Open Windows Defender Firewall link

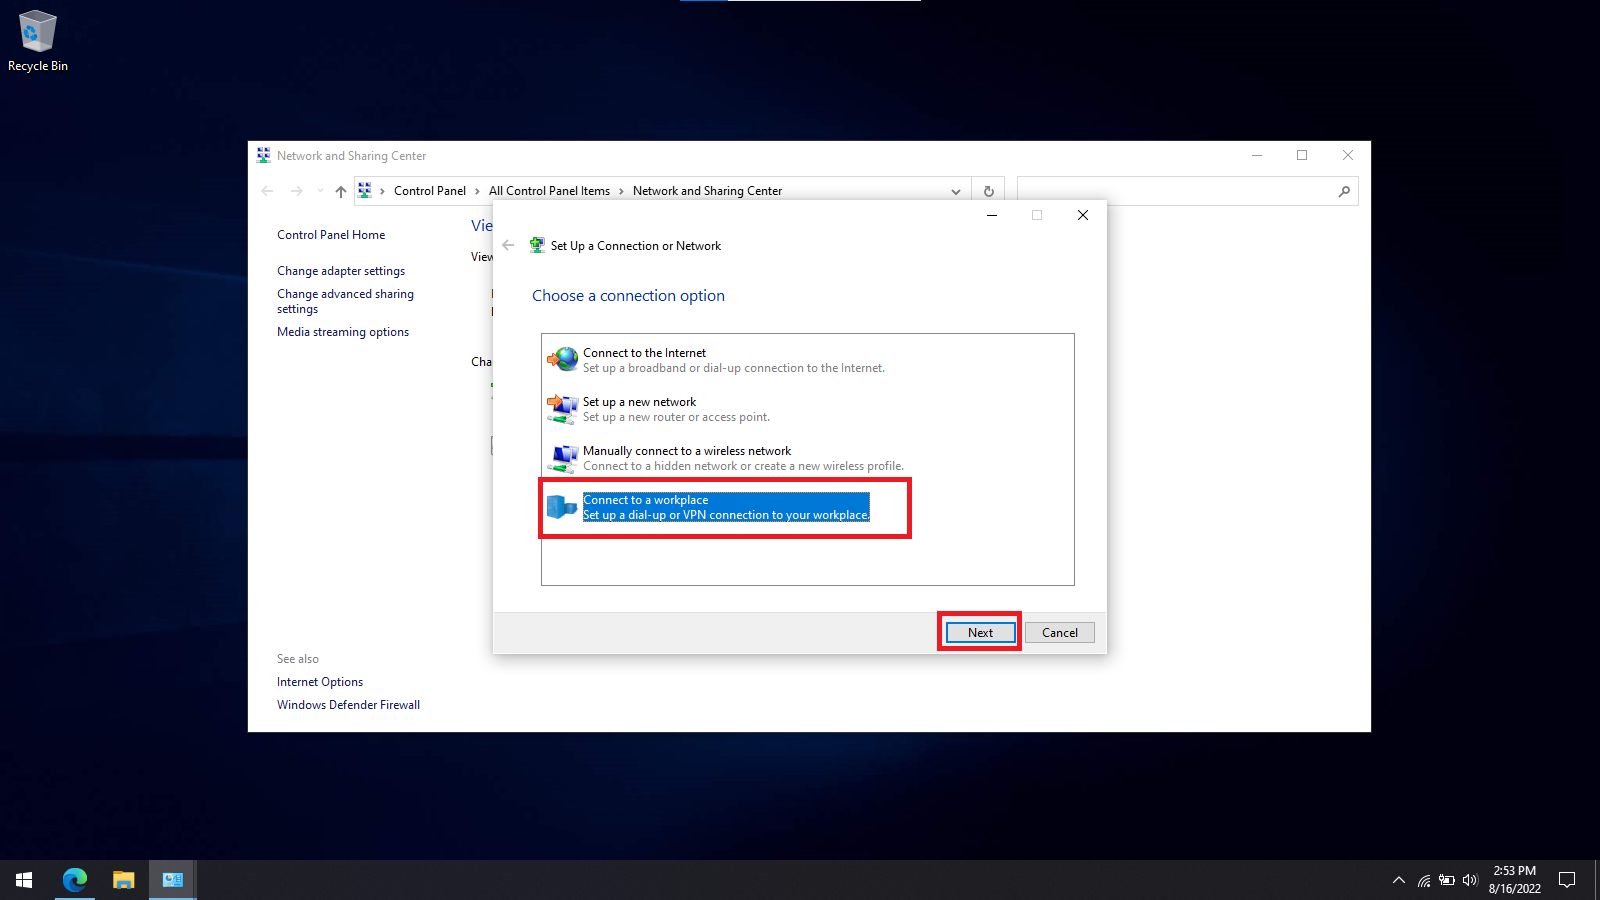348,705
